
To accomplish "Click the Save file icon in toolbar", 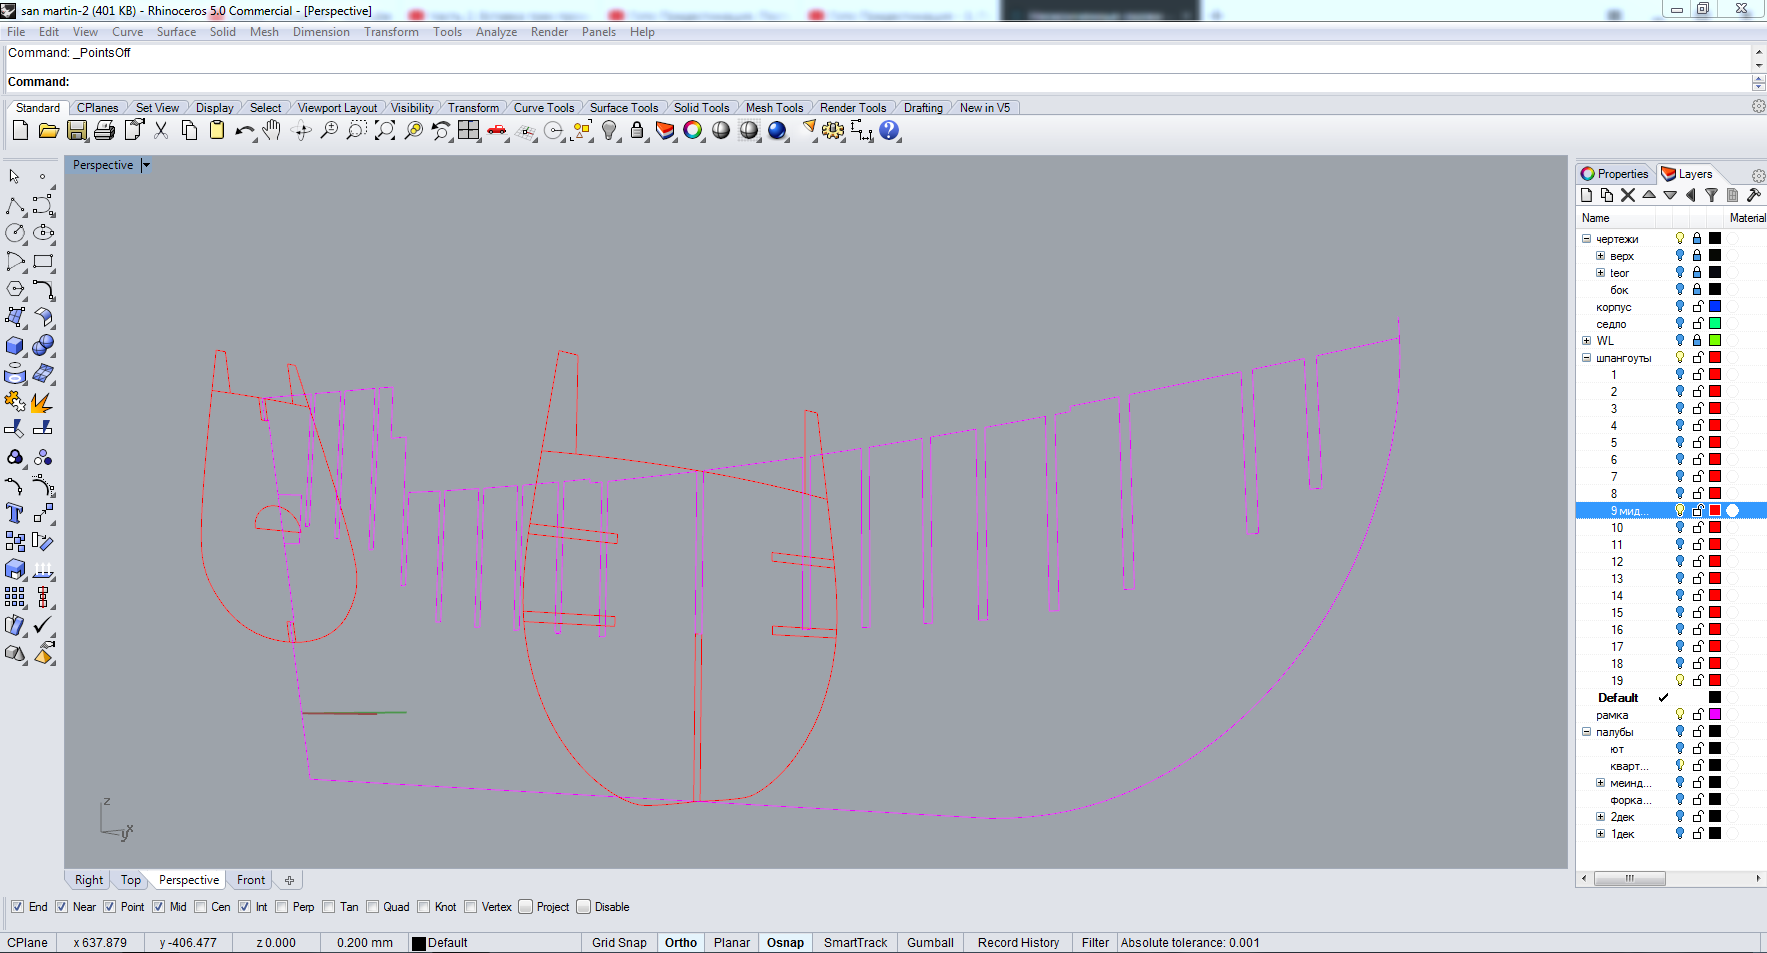I will [x=76, y=131].
